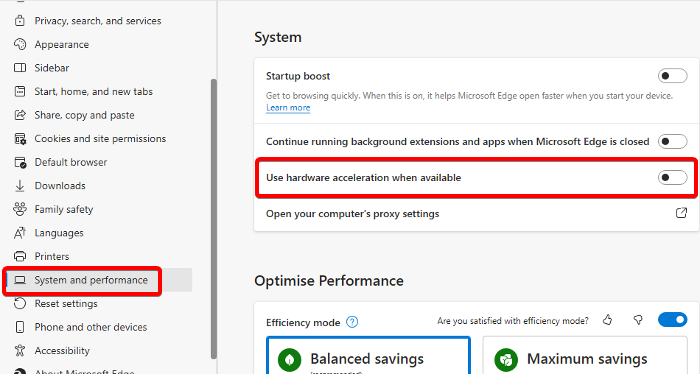
Task: Click the Optimise Performance heading text
Action: click(329, 281)
